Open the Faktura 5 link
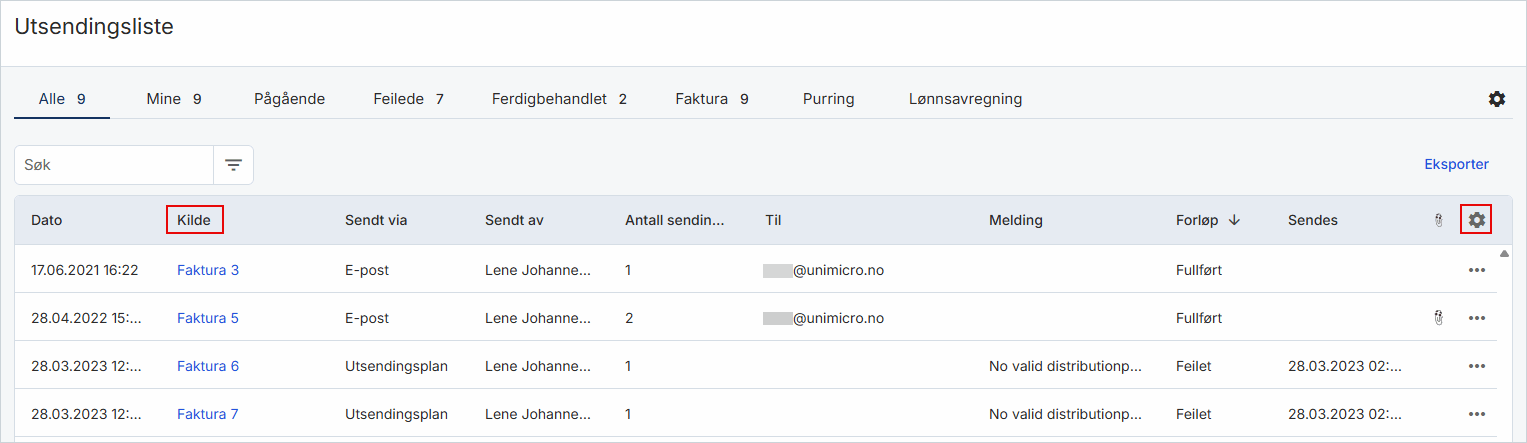Image resolution: width=1527 pixels, height=443 pixels. click(x=208, y=318)
